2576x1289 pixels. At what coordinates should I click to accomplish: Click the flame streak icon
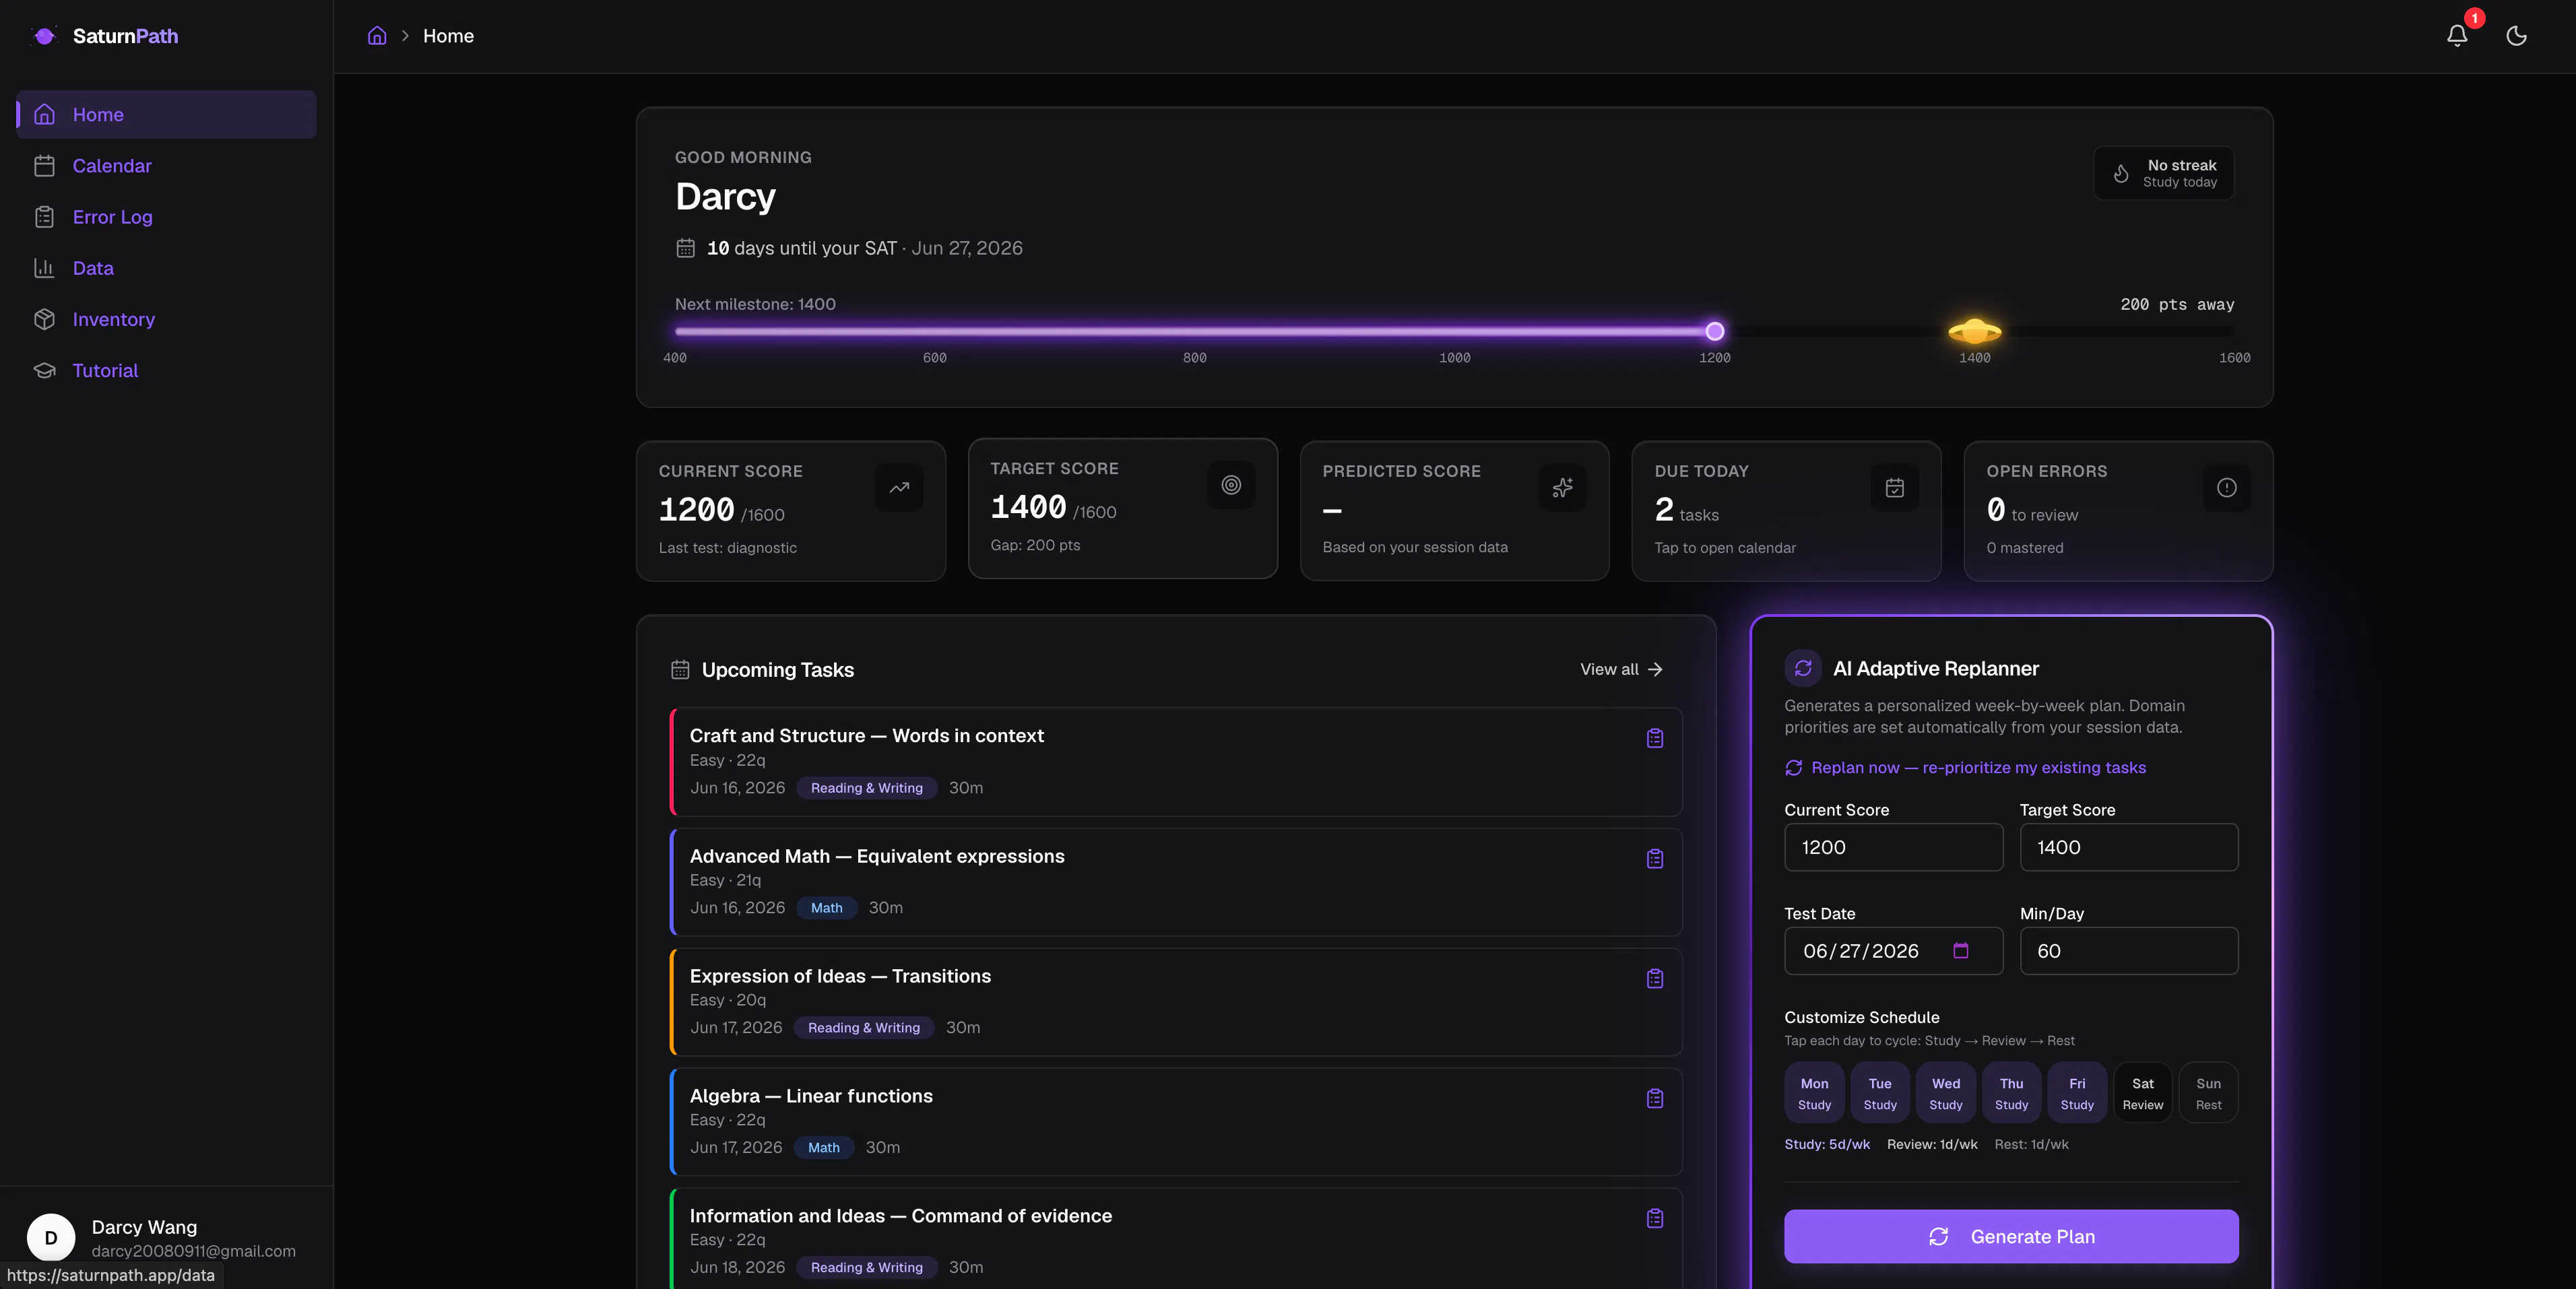click(x=2120, y=173)
